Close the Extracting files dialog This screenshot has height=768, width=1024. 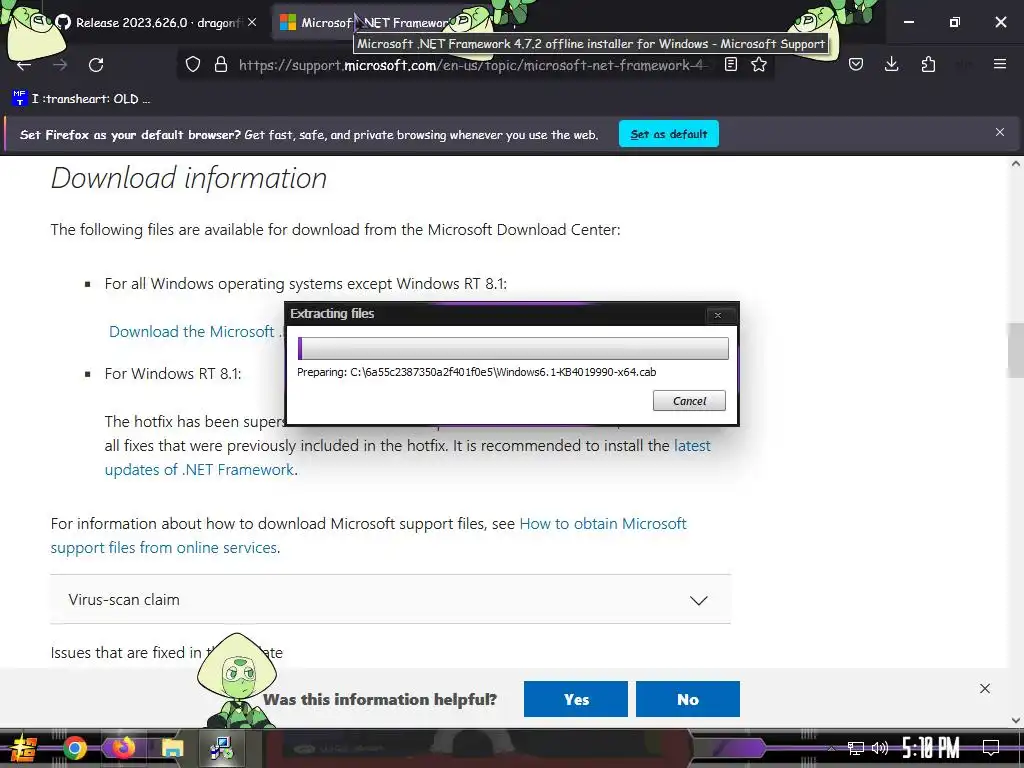pos(718,315)
